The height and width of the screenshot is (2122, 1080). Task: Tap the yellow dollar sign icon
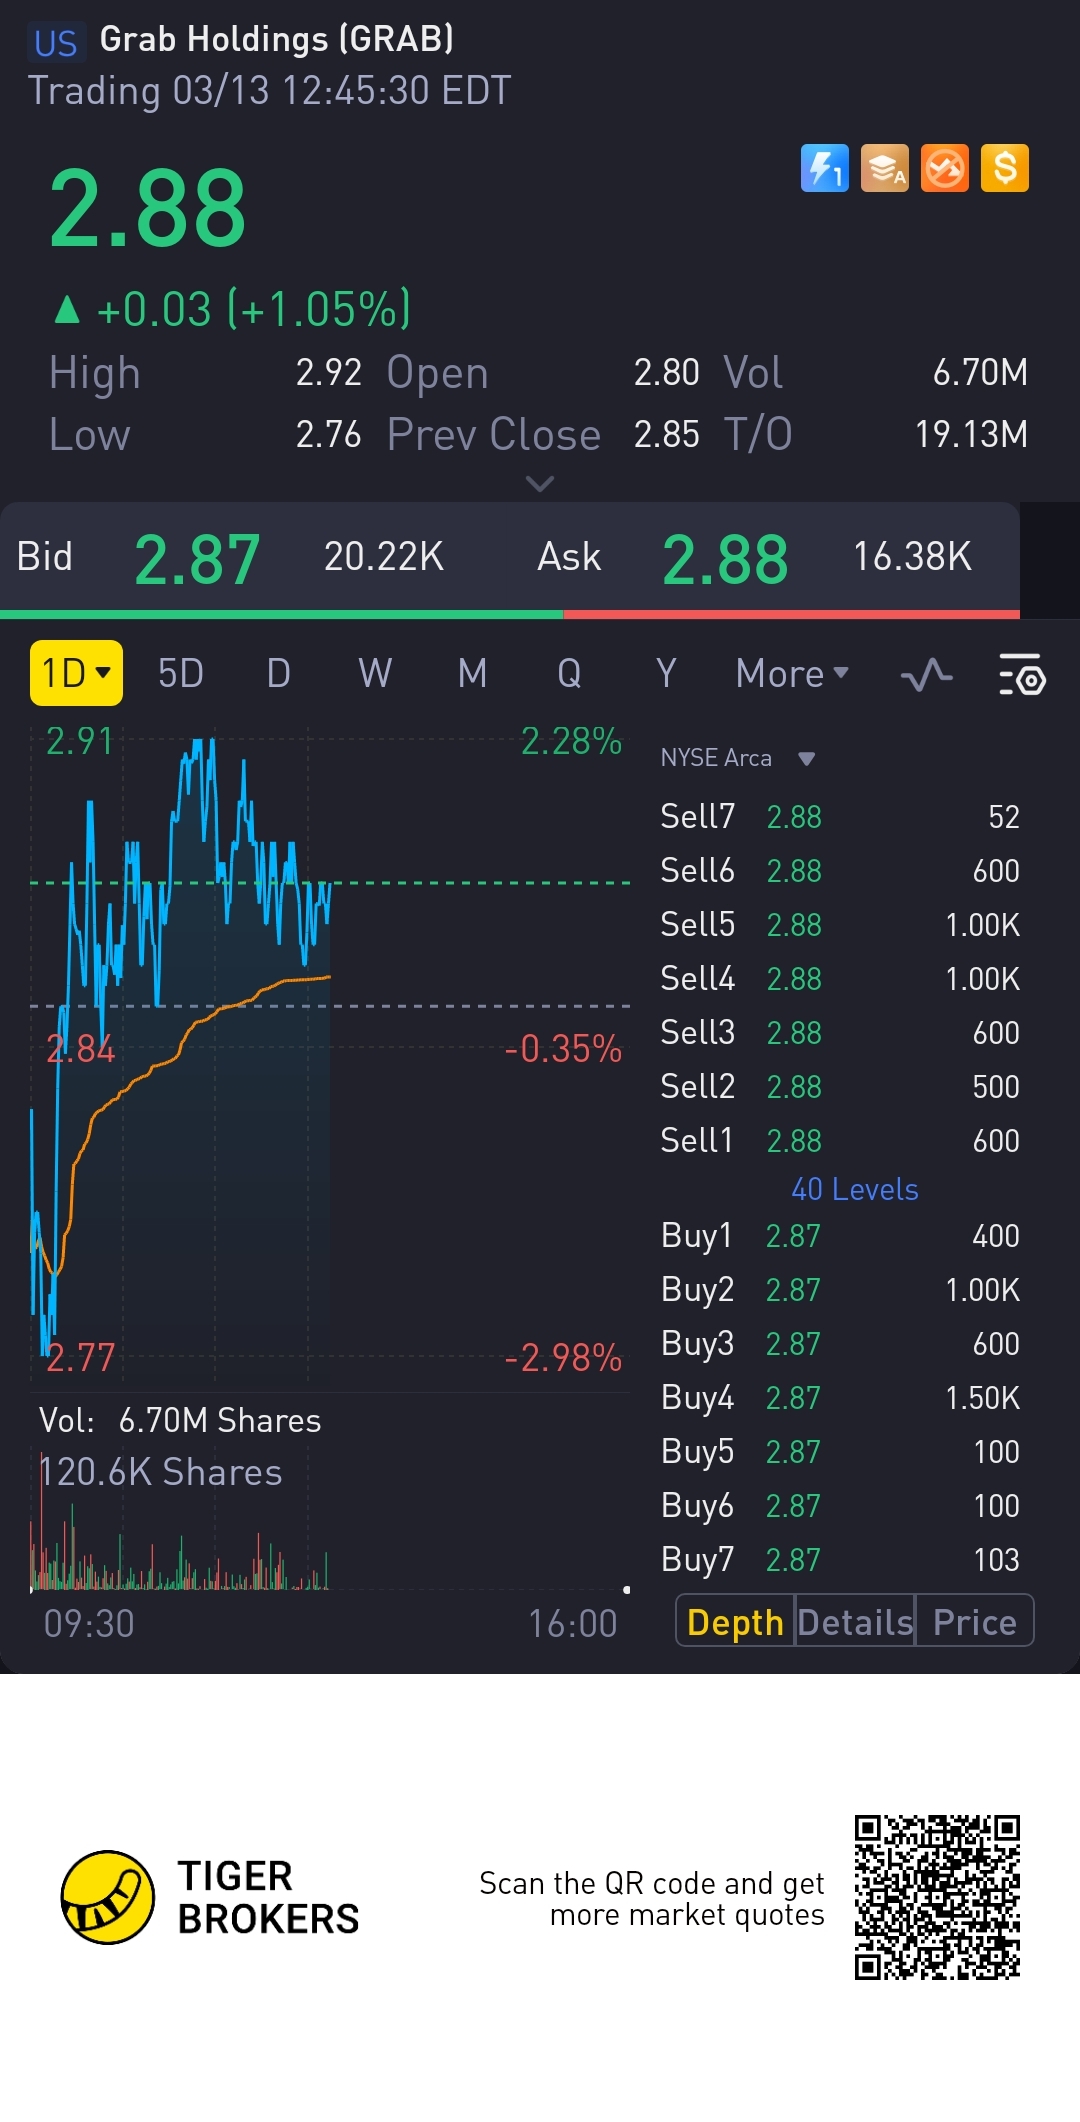click(x=1005, y=168)
